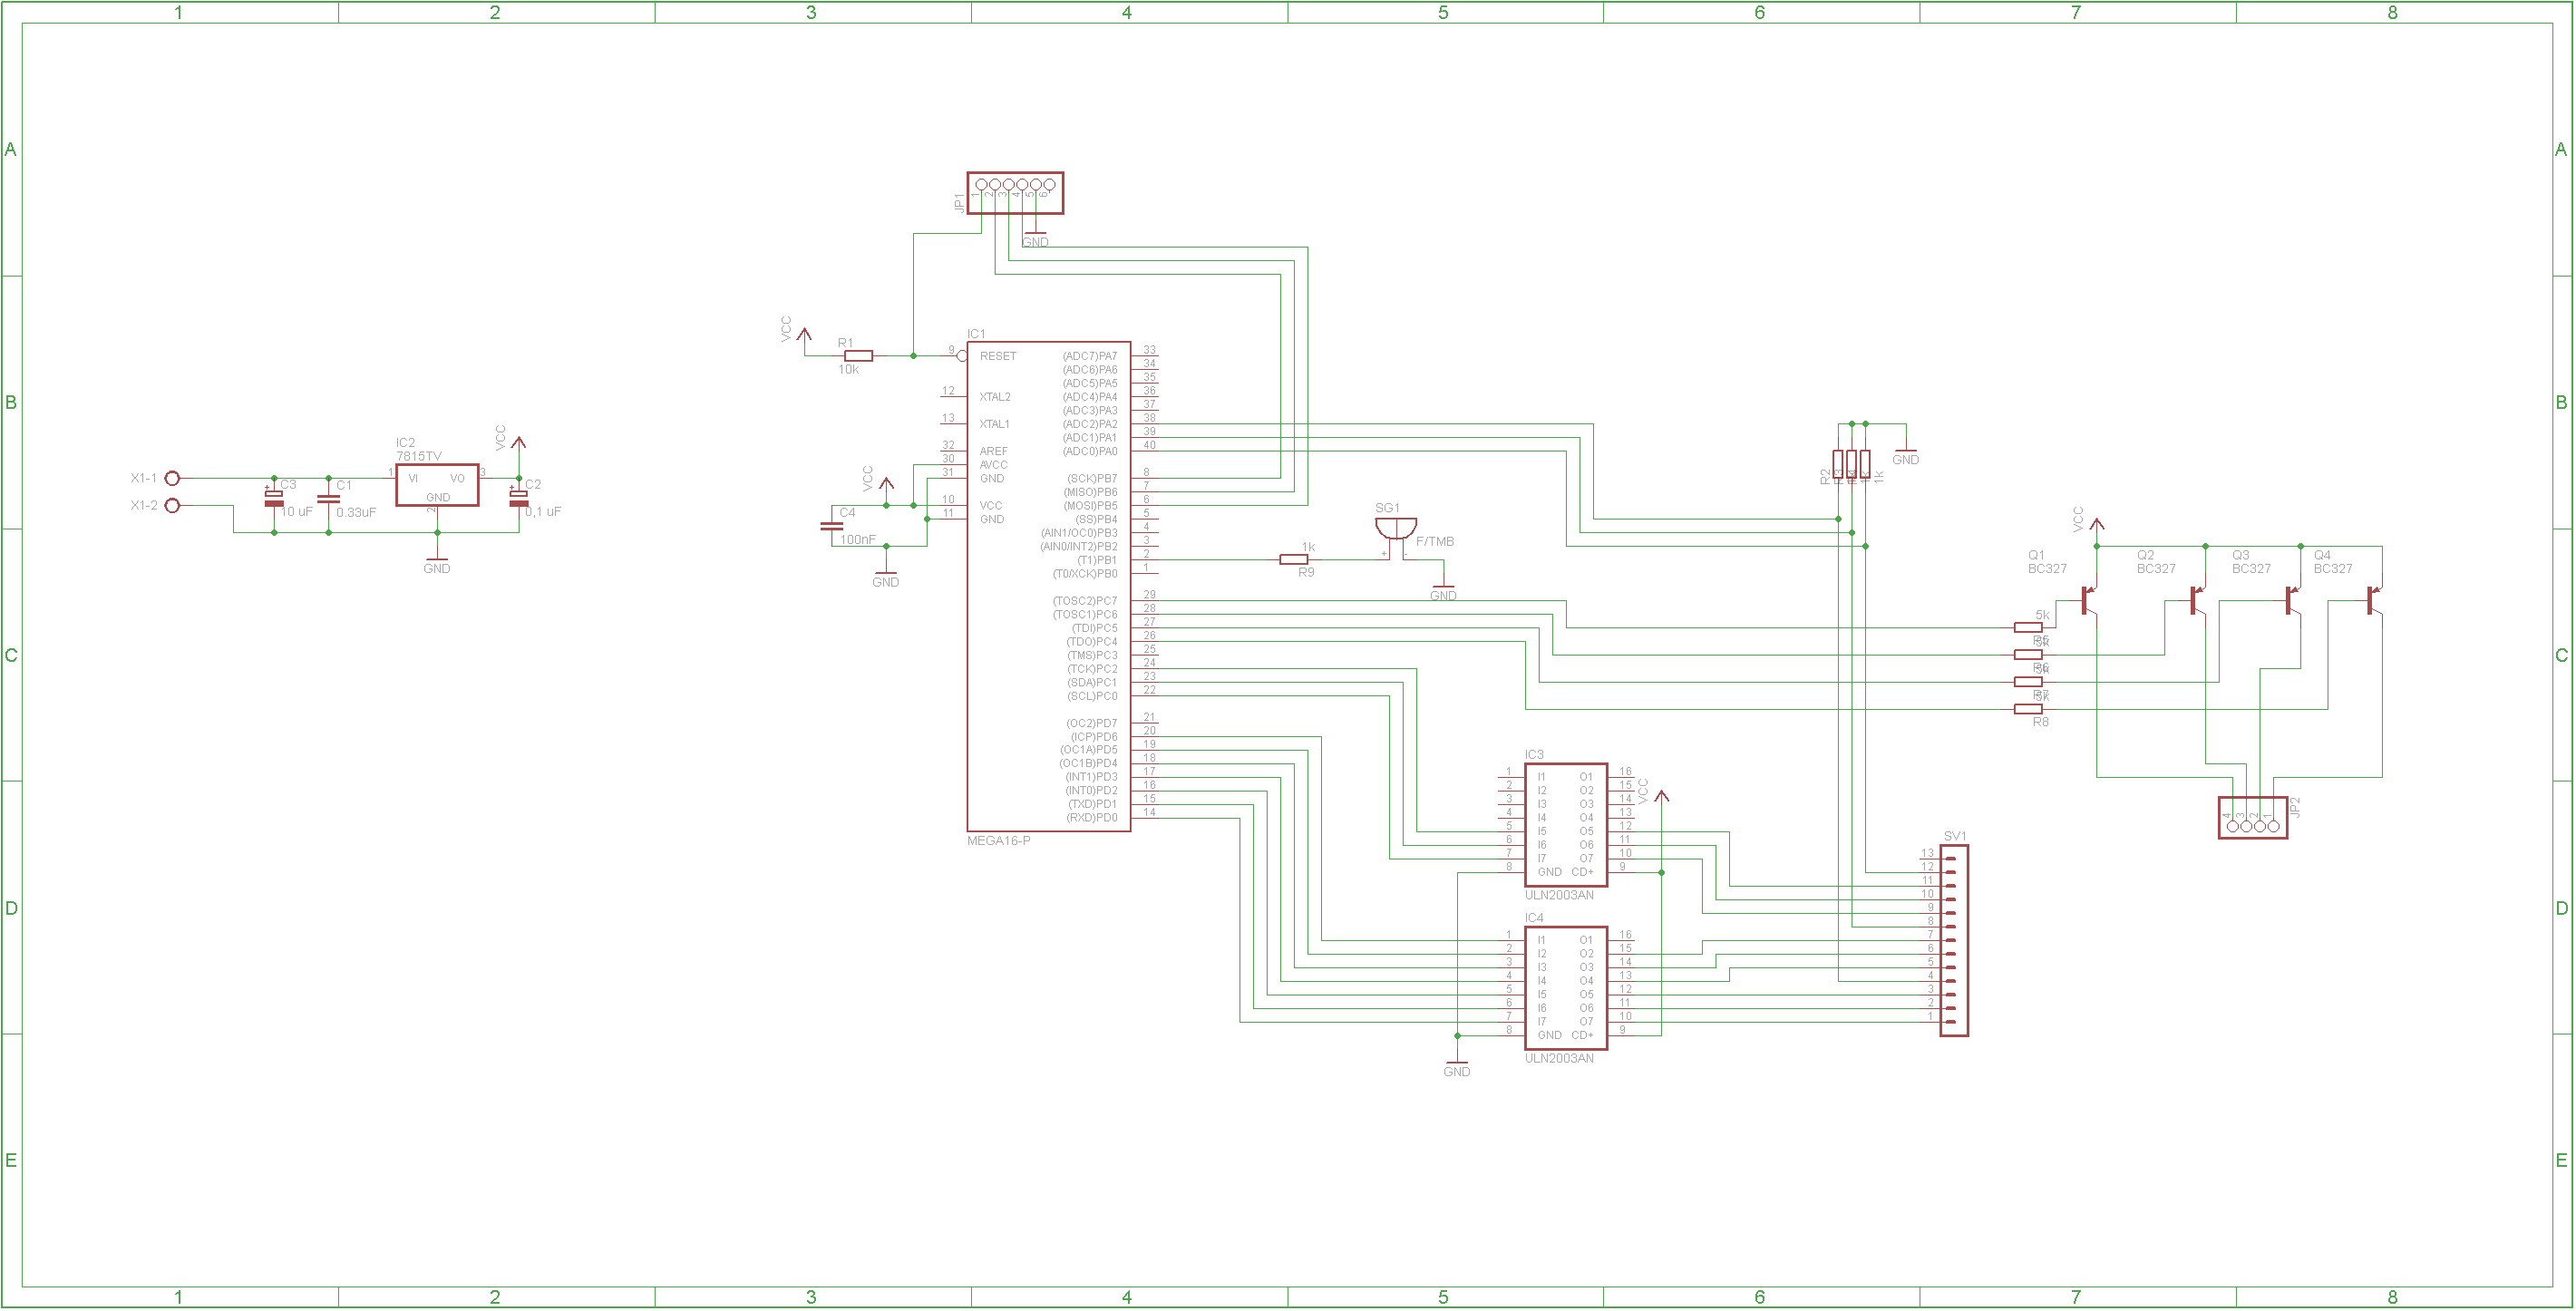Click the 7815TV voltage regulator IC2 symbol
2576x1311 pixels.
pyautogui.click(x=437, y=485)
